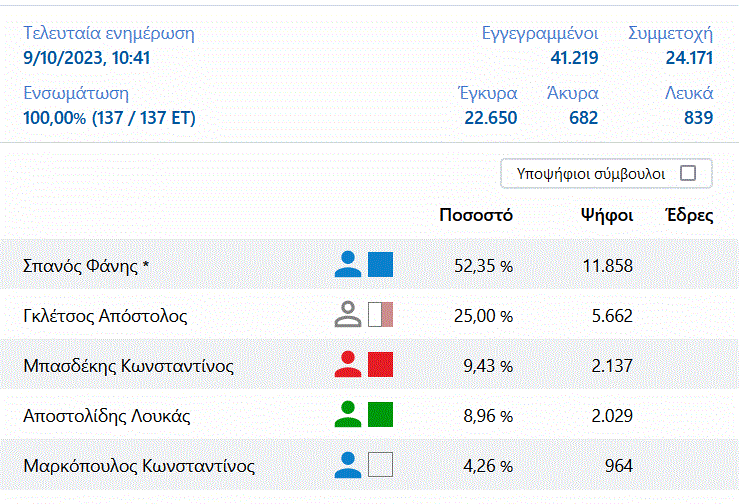
Task: Enable the Υποψήφιοι σύμβουλοι checkbox
Action: 688,173
